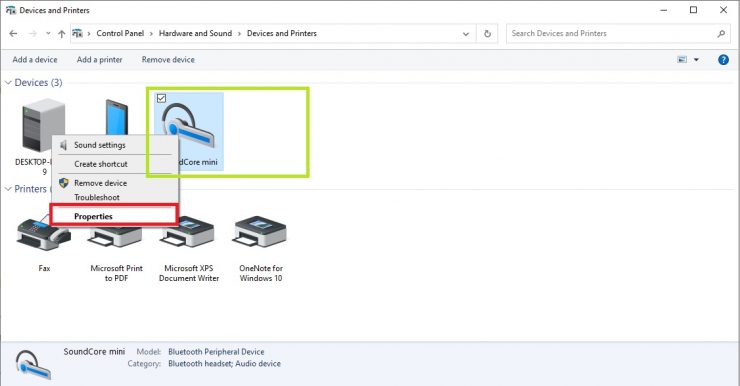This screenshot has height=386, width=740.
Task: Expand the chevron after Hardware and Sound
Action: [239, 34]
